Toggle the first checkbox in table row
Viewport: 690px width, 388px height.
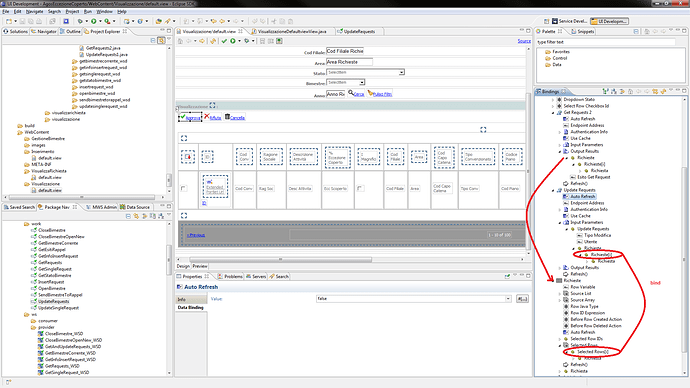(x=184, y=188)
